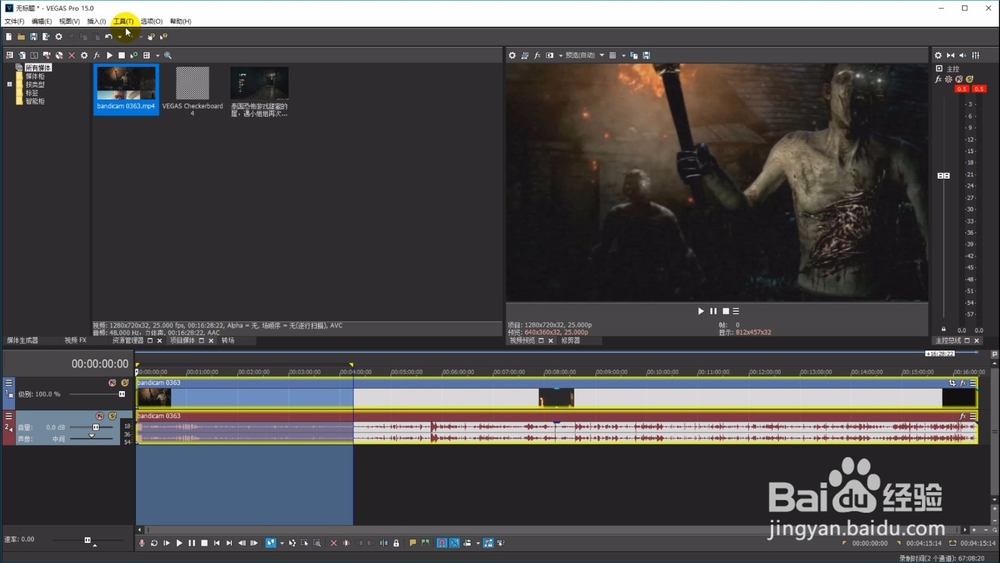Toggle the lock event icon in the timeline toolbar

click(396, 543)
